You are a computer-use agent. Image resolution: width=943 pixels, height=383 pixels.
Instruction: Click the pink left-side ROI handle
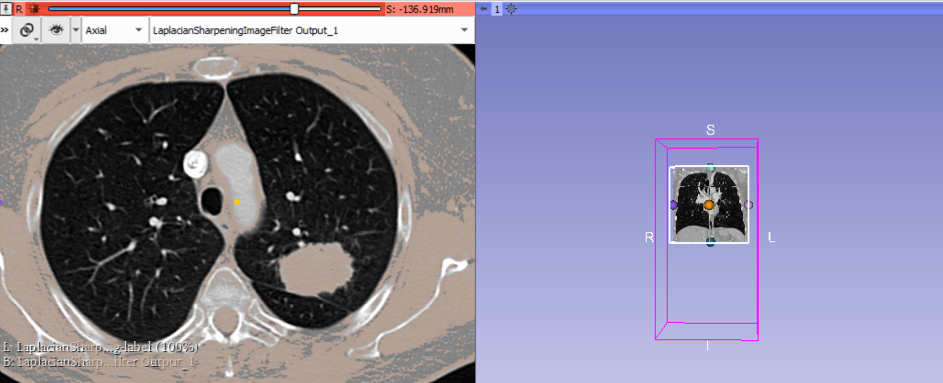tap(748, 205)
